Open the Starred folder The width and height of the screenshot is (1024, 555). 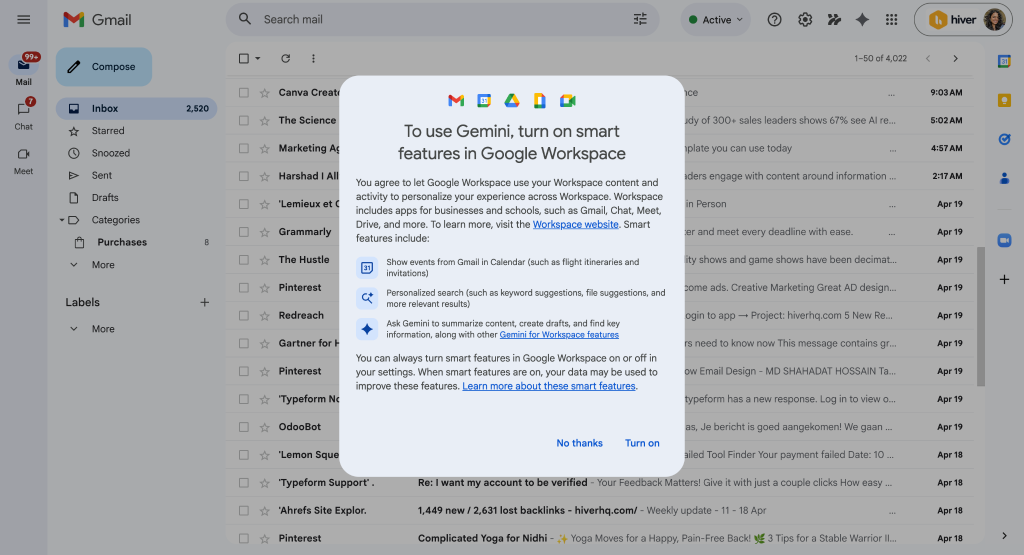[x=108, y=131]
